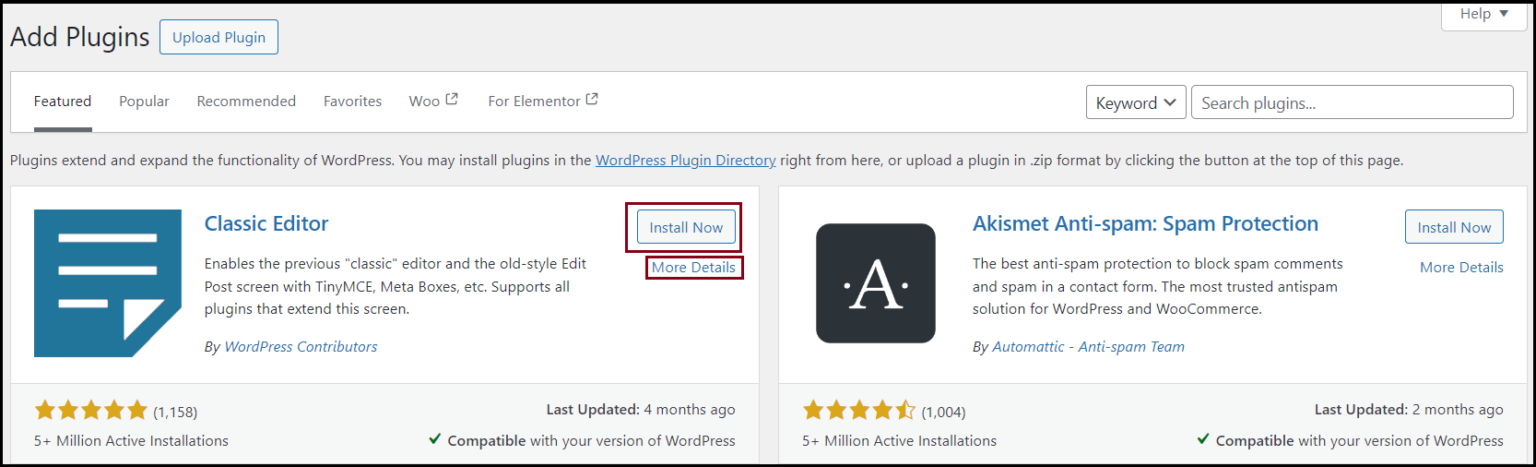Click the Upload Plugin button
Screen dimensions: 1536x467
coord(218,38)
